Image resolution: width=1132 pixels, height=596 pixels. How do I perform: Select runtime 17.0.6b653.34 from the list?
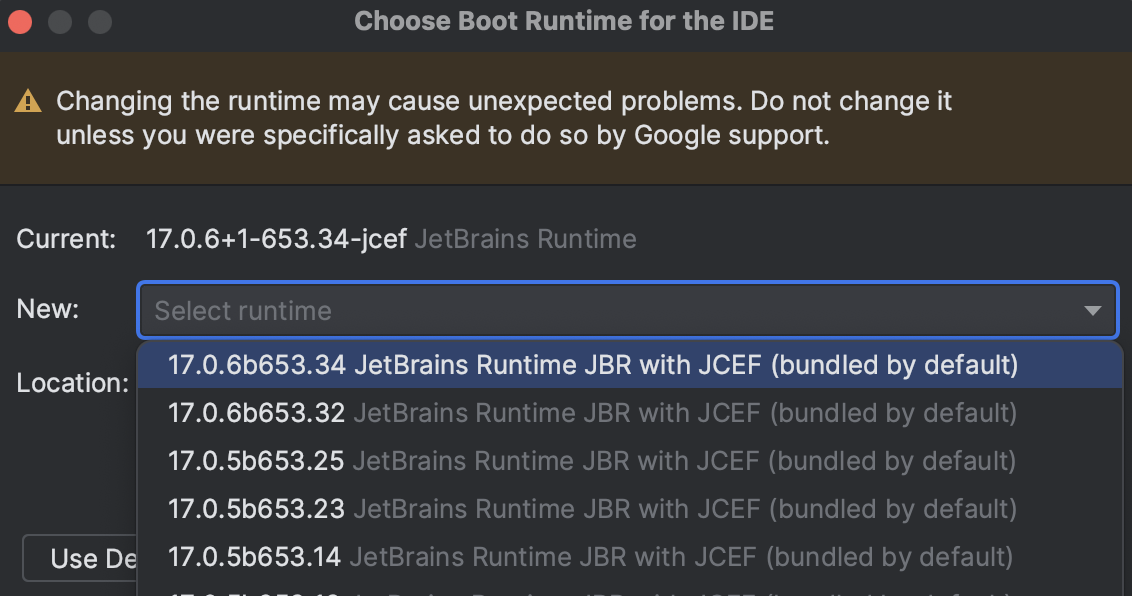[630, 365]
